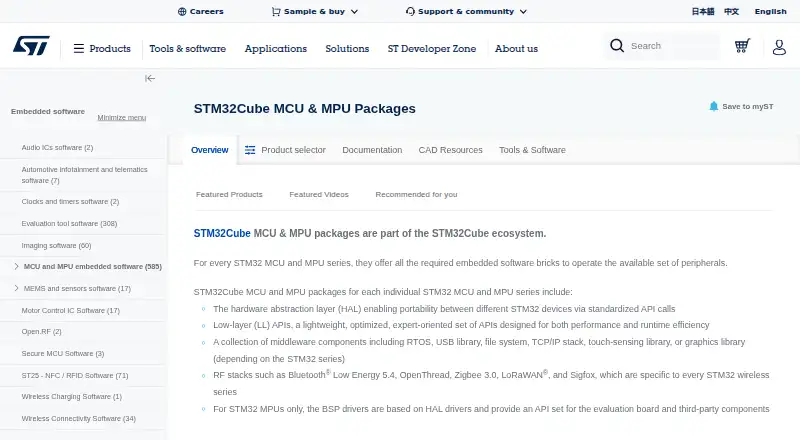Switch language to Japanese

703,11
